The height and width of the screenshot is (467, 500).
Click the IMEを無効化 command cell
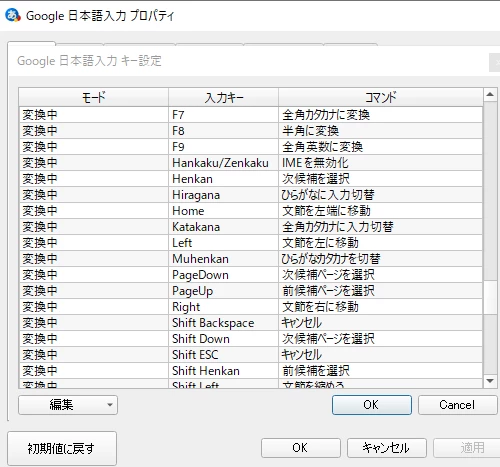[381, 163]
